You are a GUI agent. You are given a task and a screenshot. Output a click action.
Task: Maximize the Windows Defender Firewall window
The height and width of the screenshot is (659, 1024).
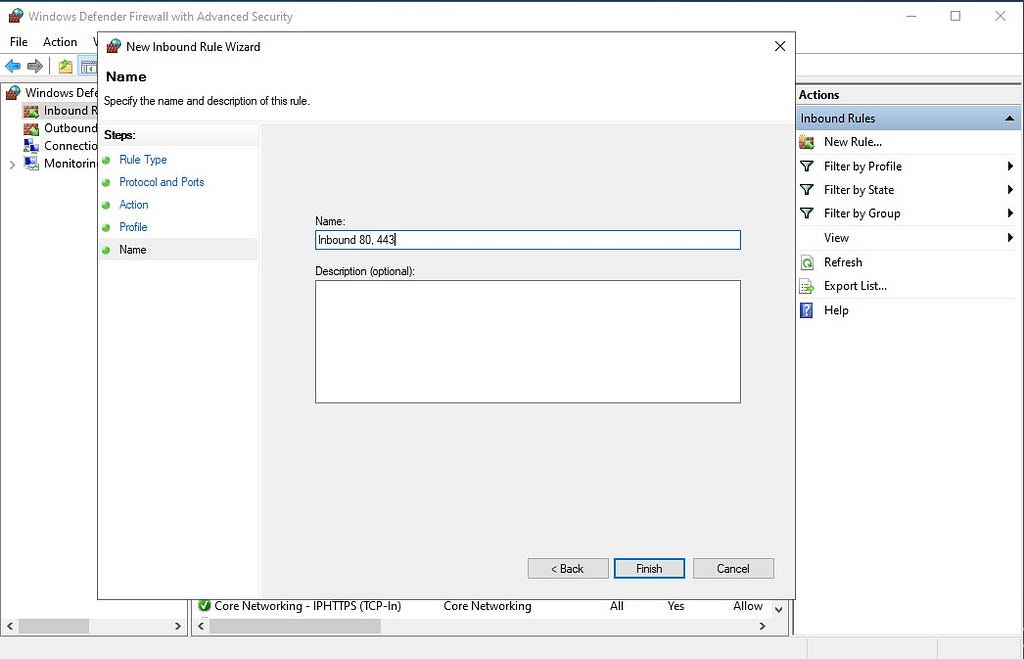955,16
